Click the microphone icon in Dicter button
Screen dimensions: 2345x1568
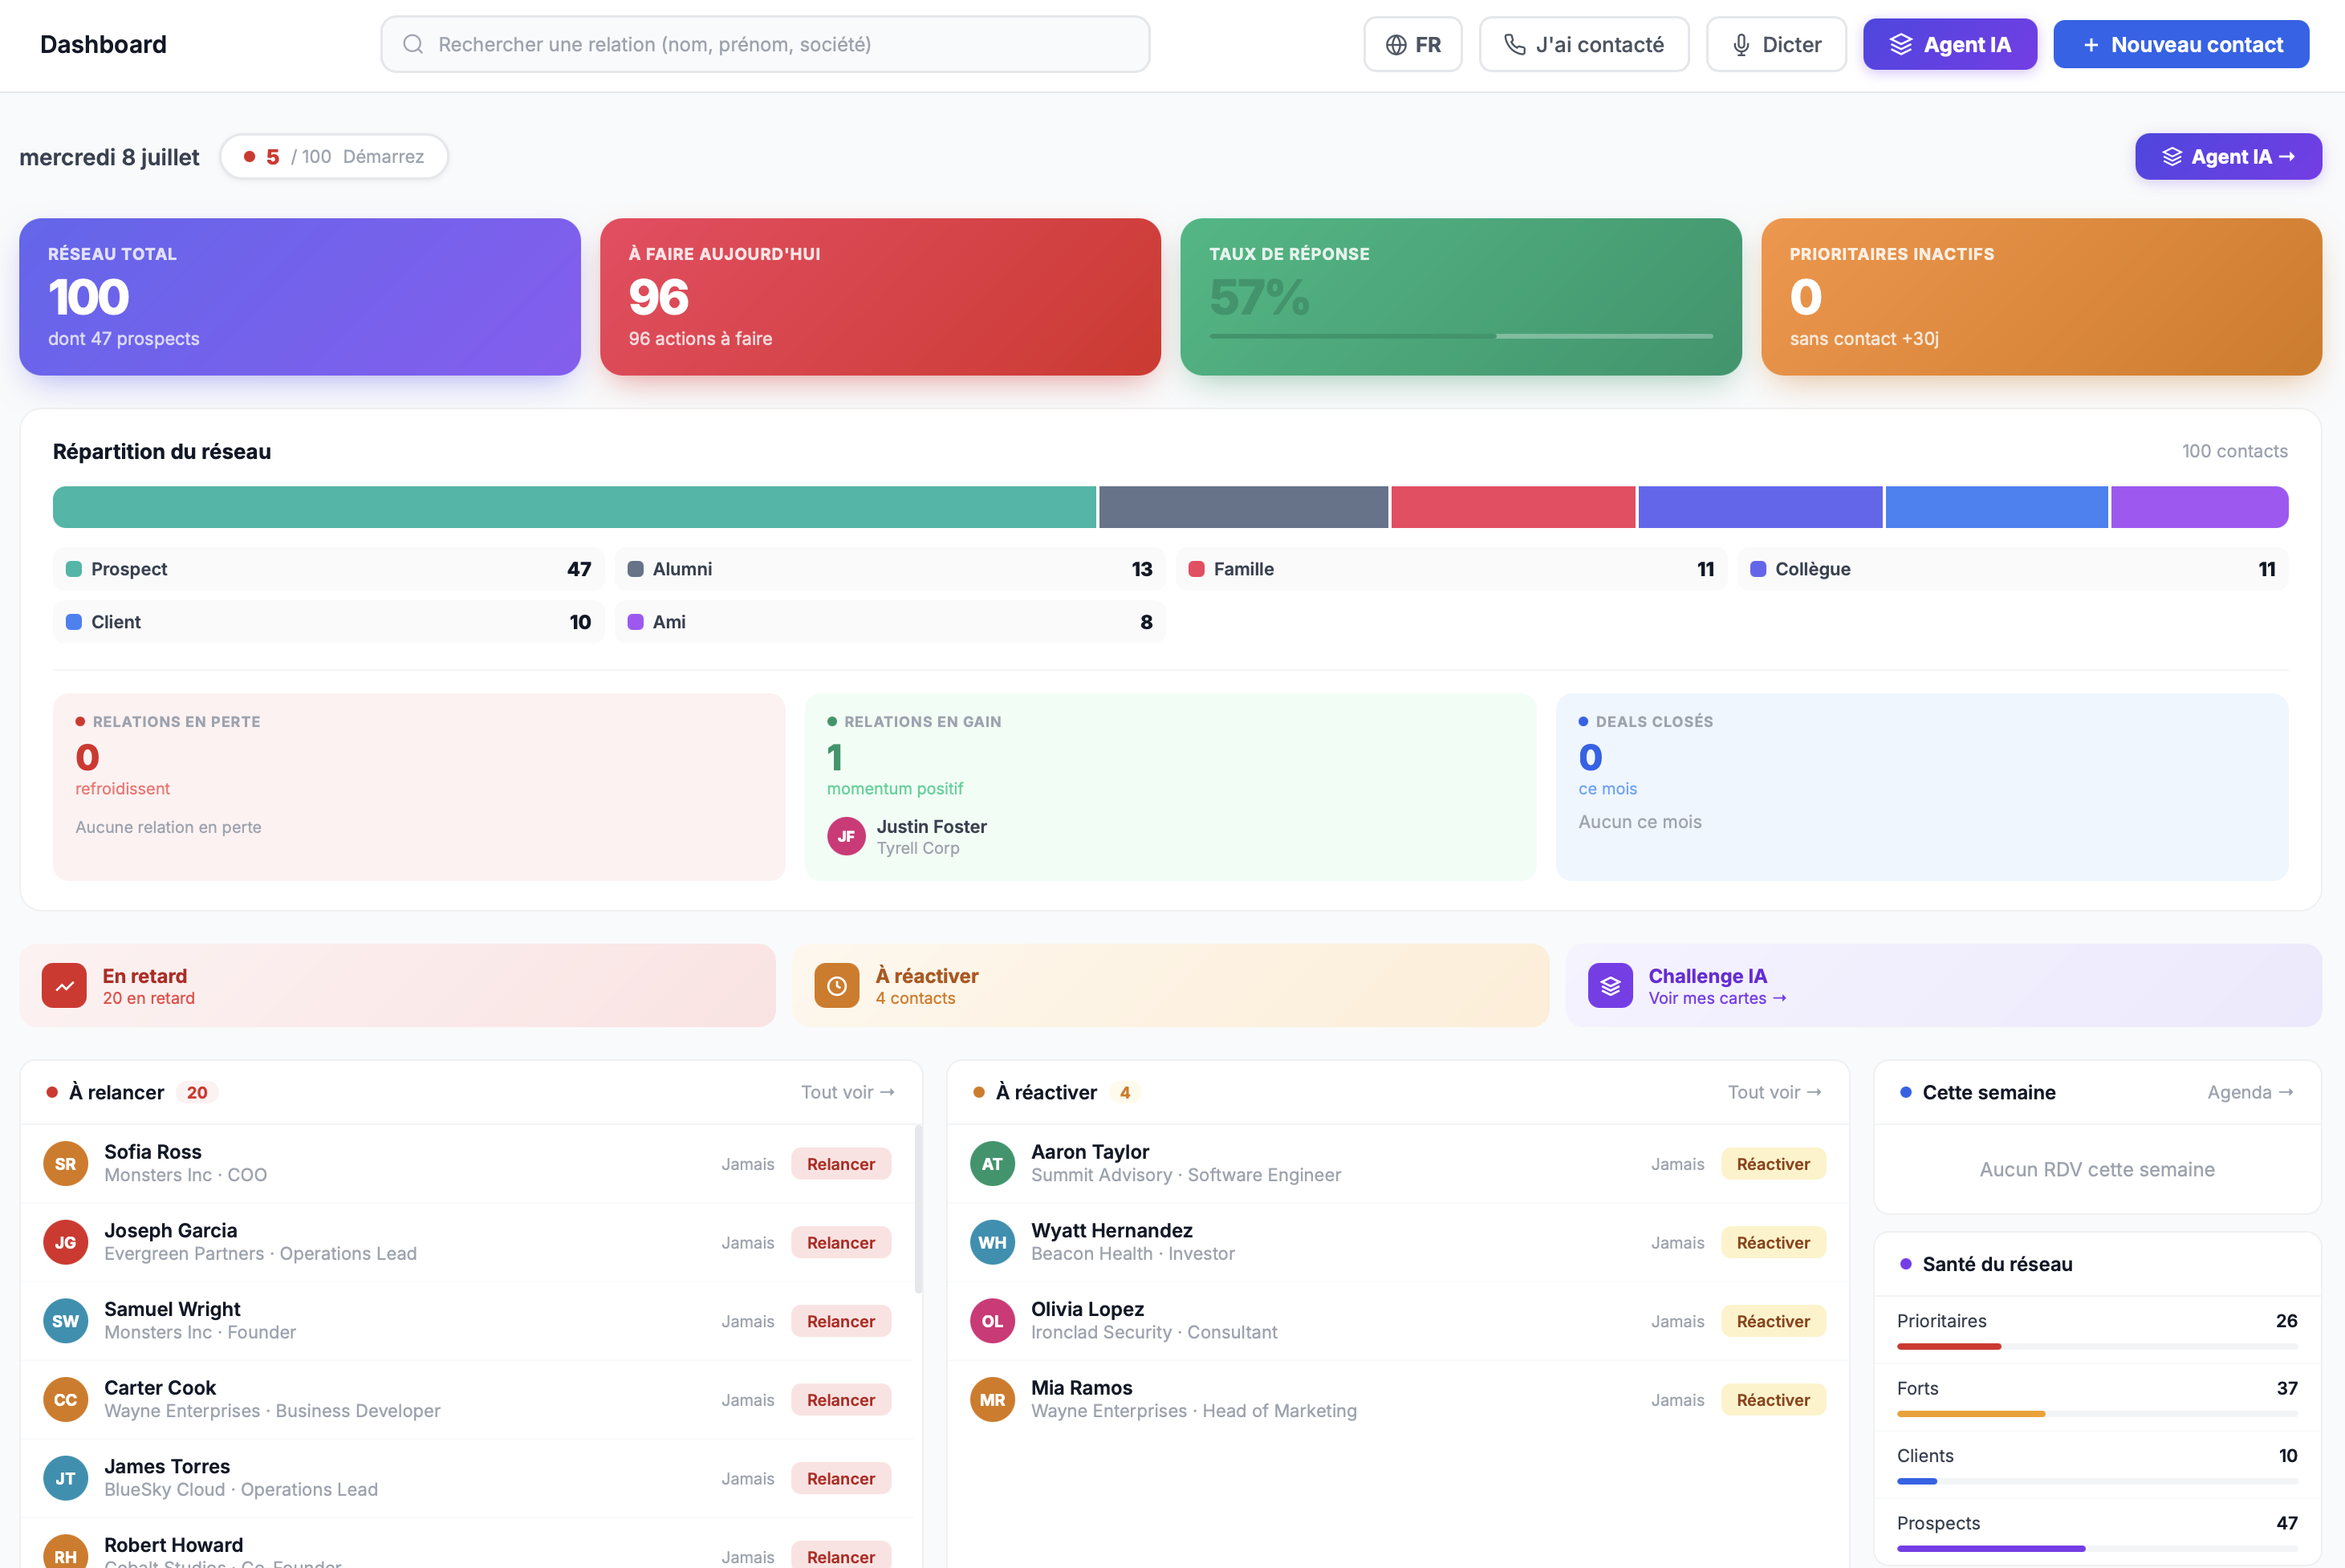[x=1741, y=45]
